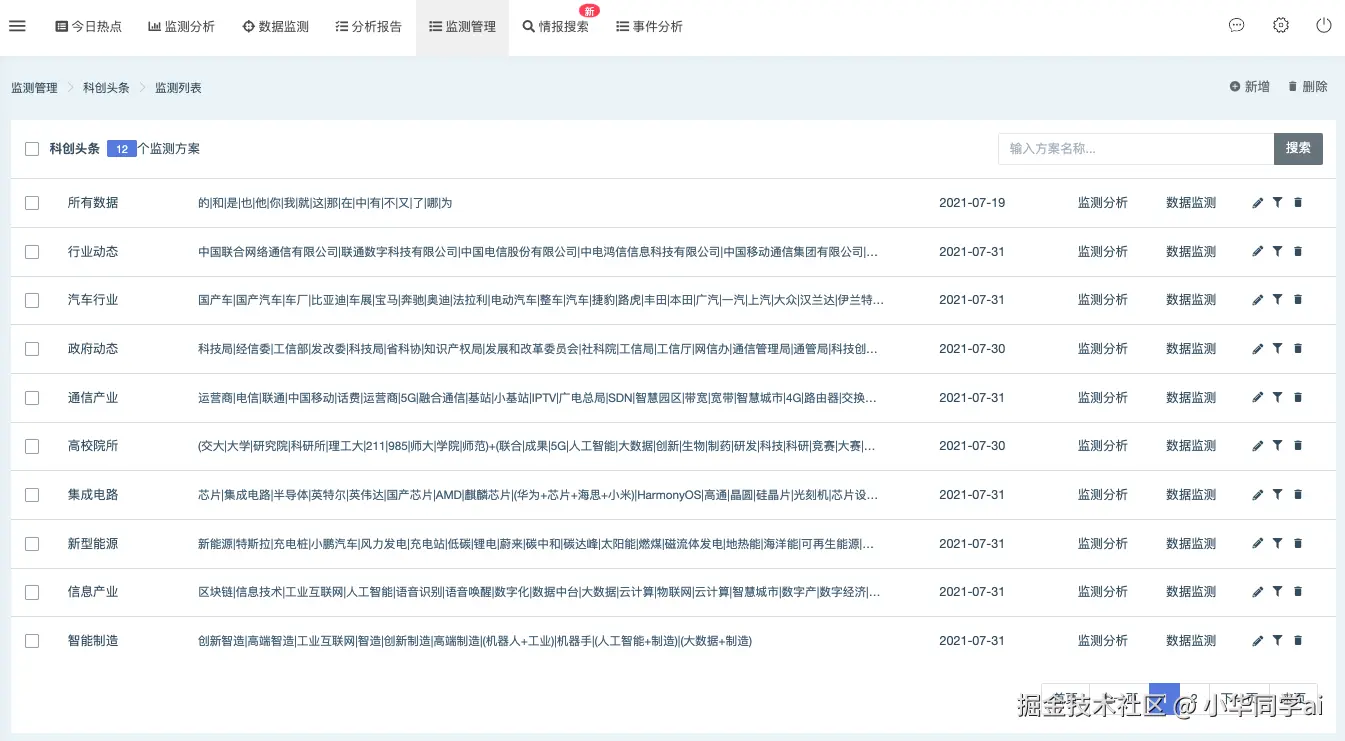Open 监测分析 link in 汽车行业 row

tap(1102, 300)
